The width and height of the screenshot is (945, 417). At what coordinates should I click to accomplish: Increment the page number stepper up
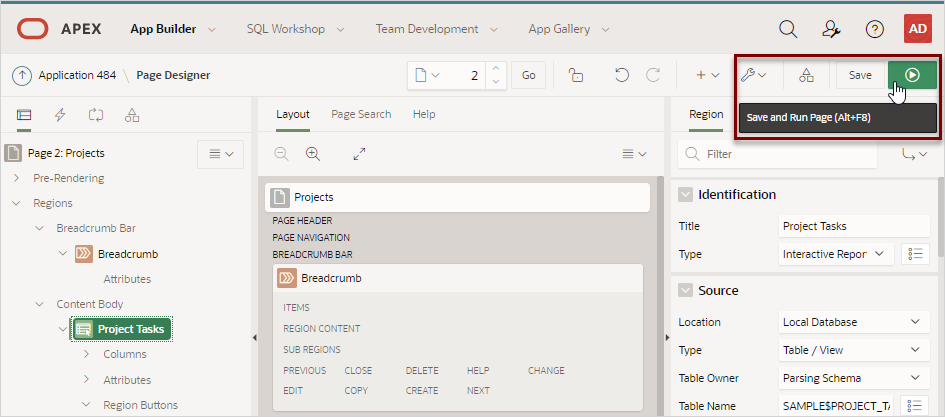pos(495,69)
